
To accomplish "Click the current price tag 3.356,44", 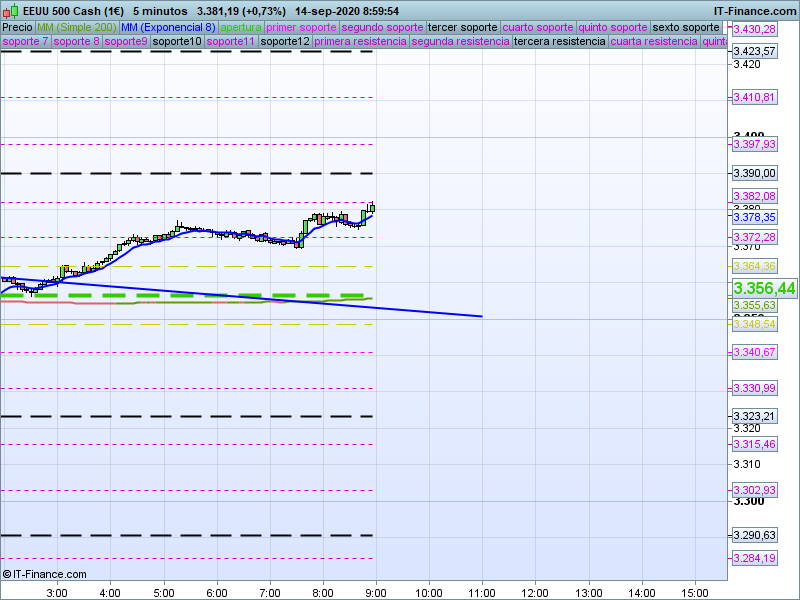I will 764,288.
